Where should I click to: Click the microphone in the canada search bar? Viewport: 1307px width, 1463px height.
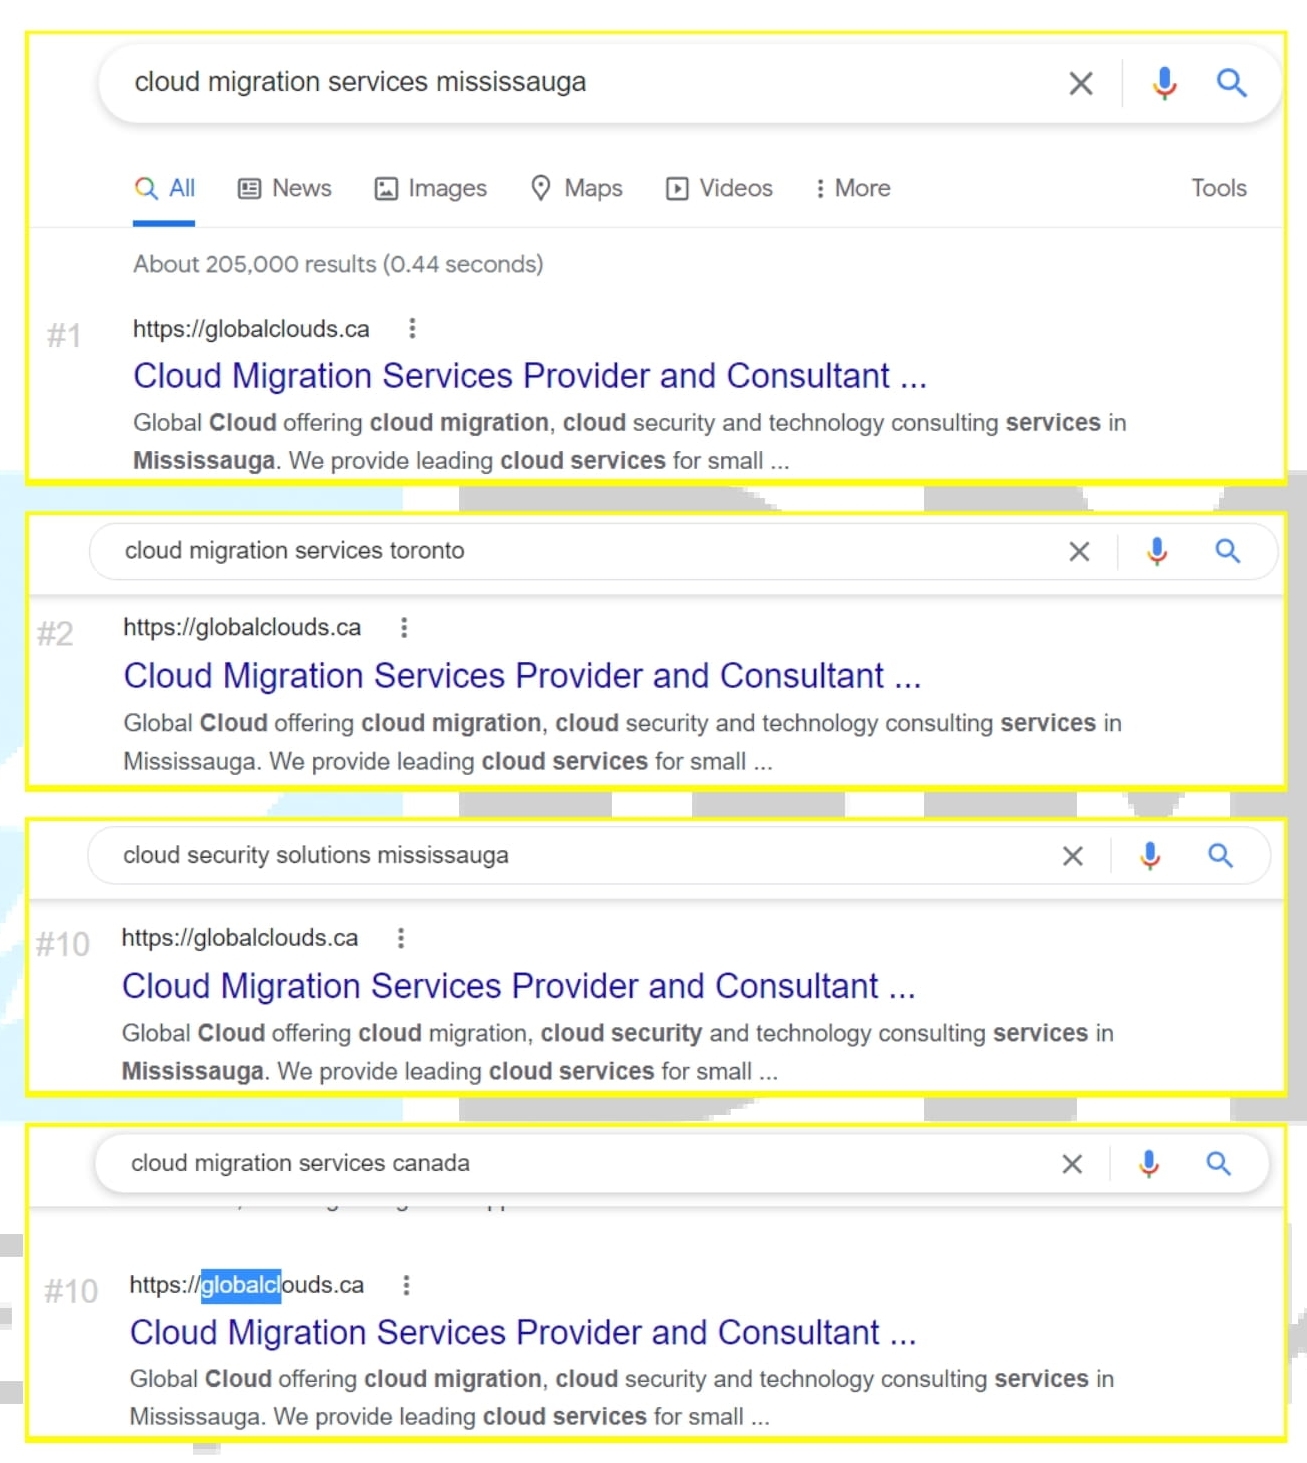point(1149,1164)
